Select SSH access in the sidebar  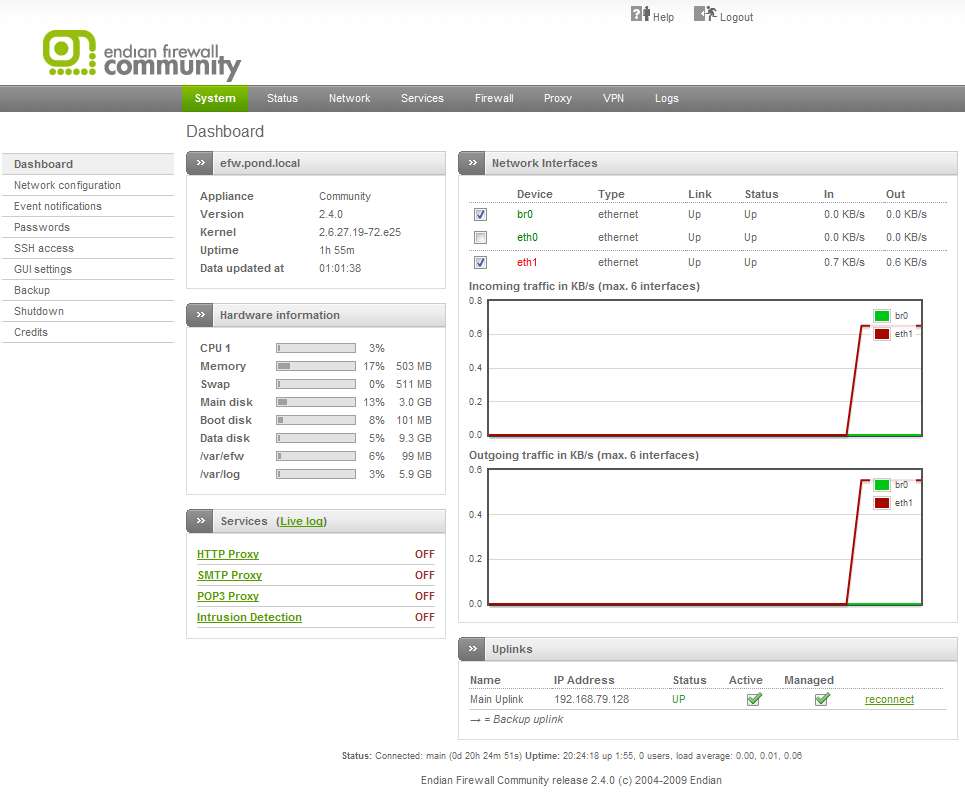[x=44, y=248]
